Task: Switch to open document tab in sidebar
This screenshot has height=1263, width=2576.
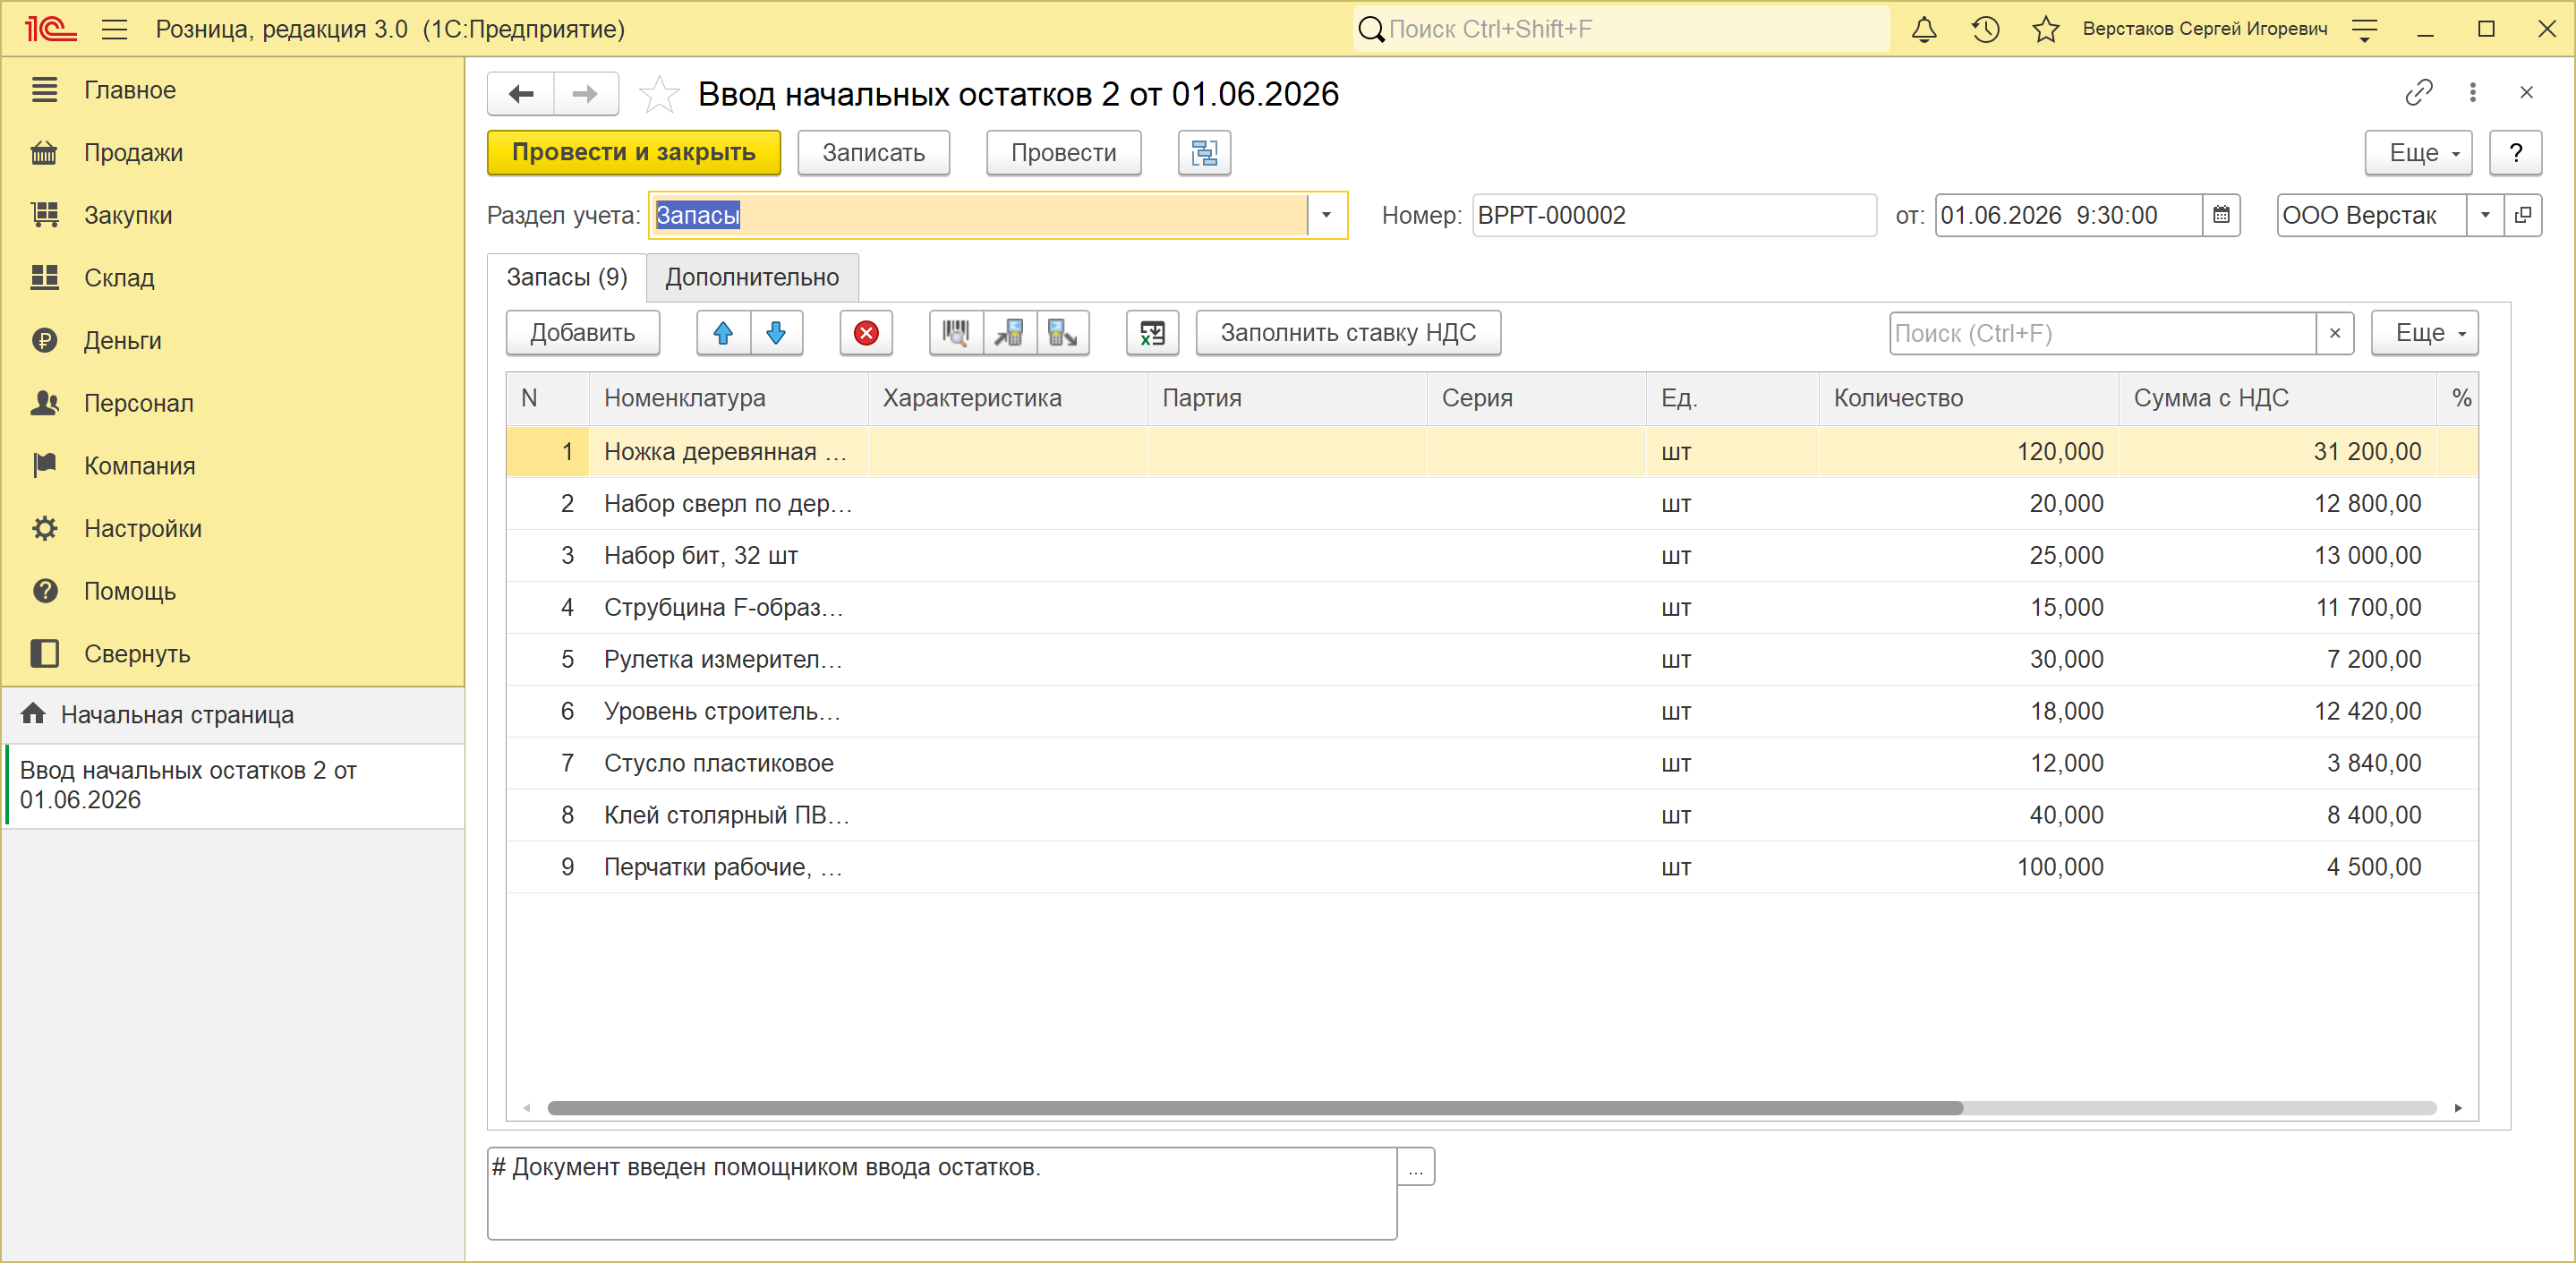Action: [234, 785]
